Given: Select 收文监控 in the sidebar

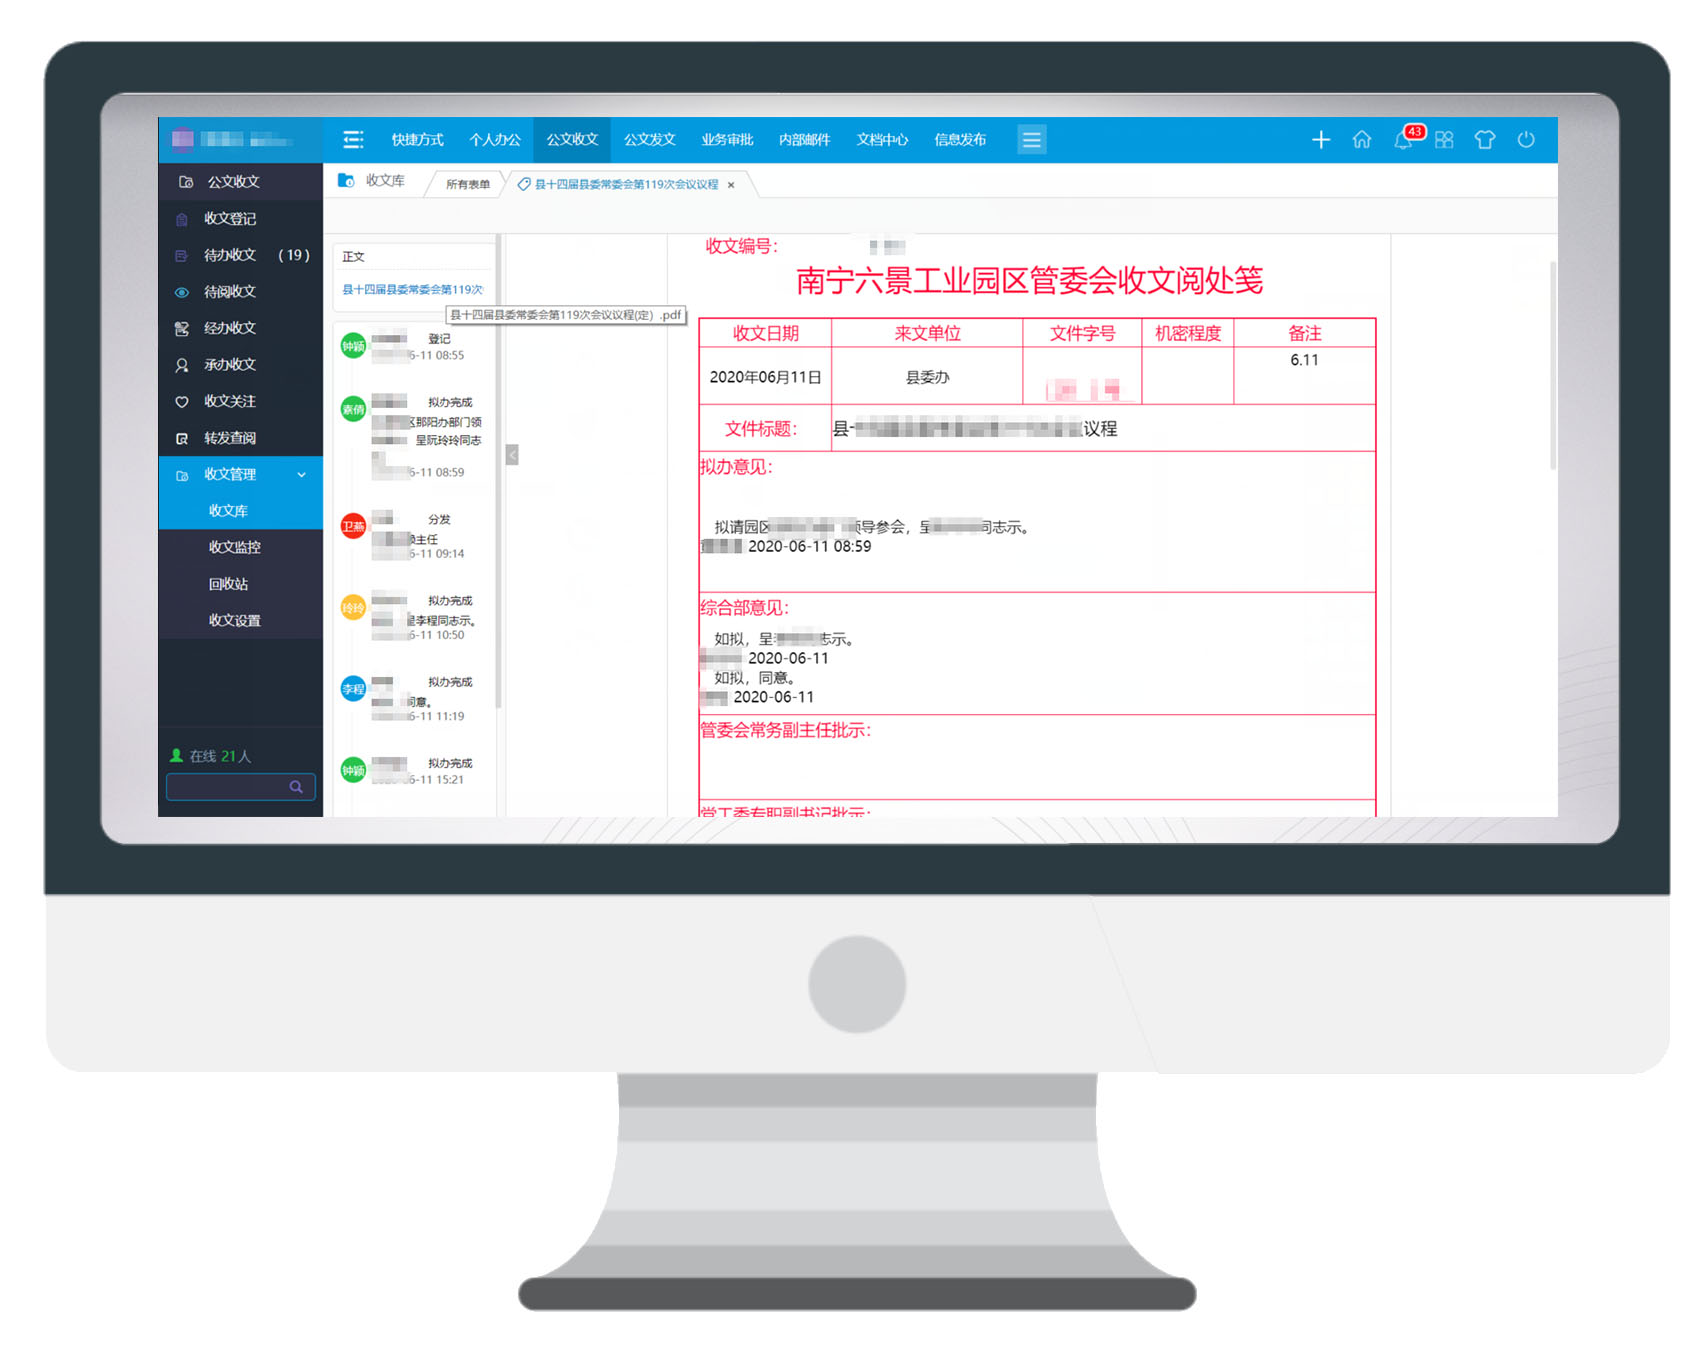Looking at the screenshot, I should pos(237,547).
